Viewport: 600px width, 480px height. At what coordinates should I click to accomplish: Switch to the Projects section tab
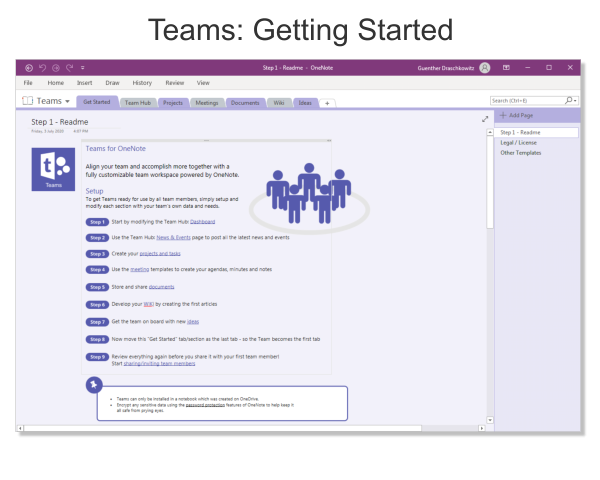click(x=173, y=103)
